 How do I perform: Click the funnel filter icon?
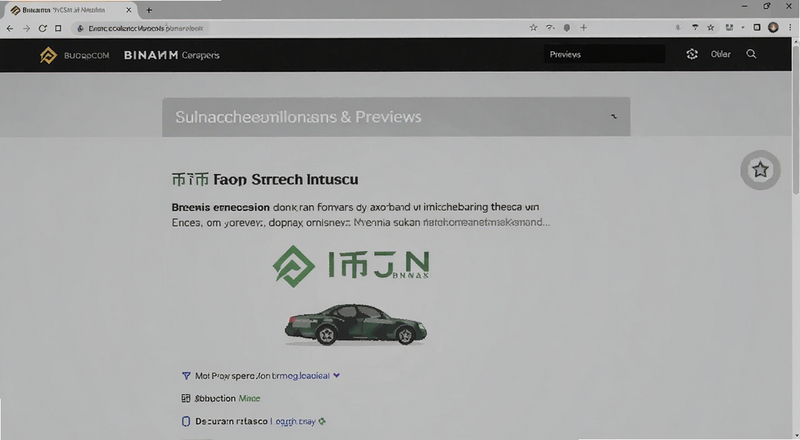tap(186, 376)
